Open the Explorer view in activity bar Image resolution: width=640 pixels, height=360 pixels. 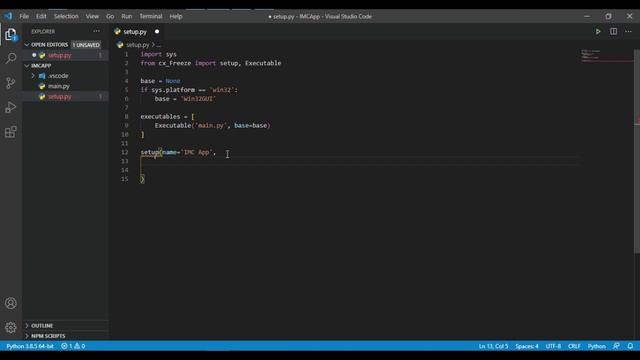(11, 34)
